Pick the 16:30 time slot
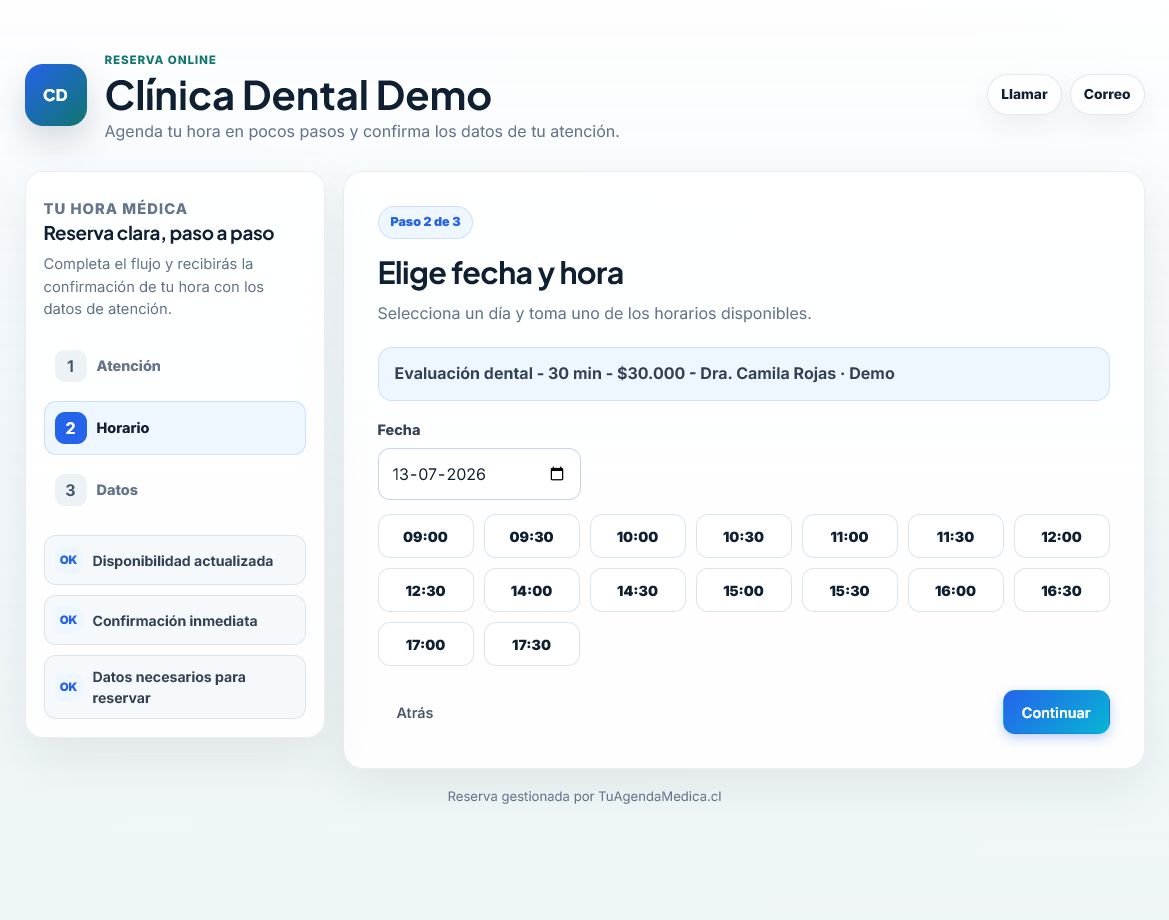Viewport: 1169px width, 920px height. pyautogui.click(x=1061, y=590)
